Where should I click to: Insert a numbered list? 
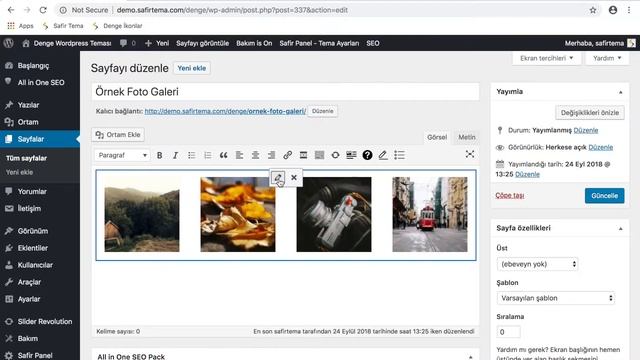[x=207, y=155]
